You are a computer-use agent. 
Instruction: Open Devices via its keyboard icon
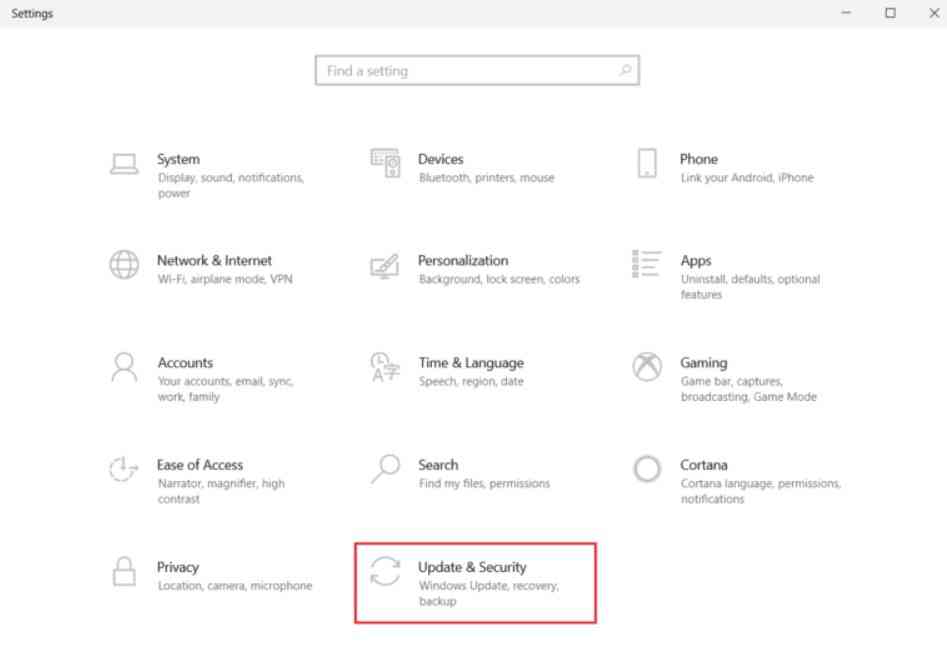(x=385, y=164)
